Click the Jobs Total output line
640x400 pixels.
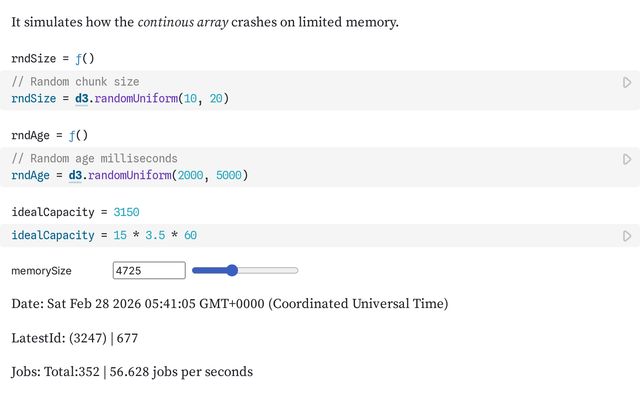coord(132,372)
